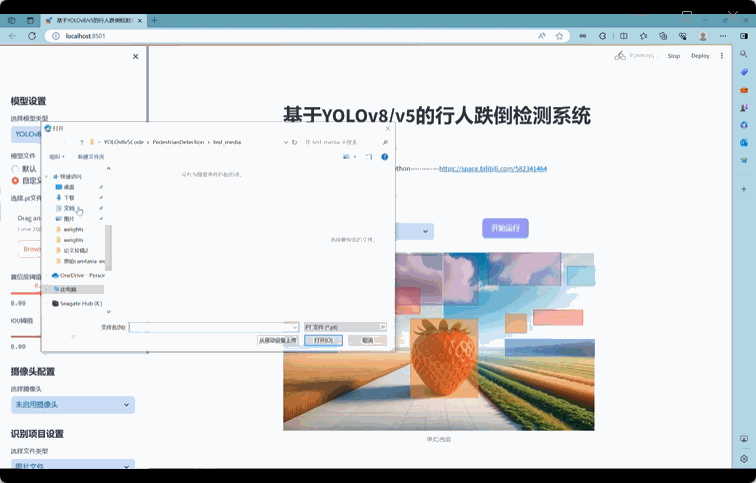Click the Stop button in Streamlit header
Screen dimensions: 756x483
[674, 56]
